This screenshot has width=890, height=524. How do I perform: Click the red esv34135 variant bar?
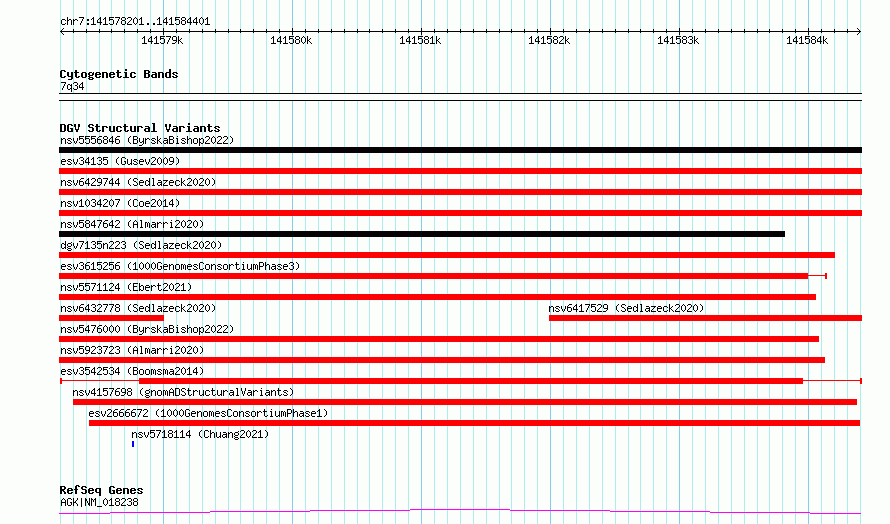[460, 171]
